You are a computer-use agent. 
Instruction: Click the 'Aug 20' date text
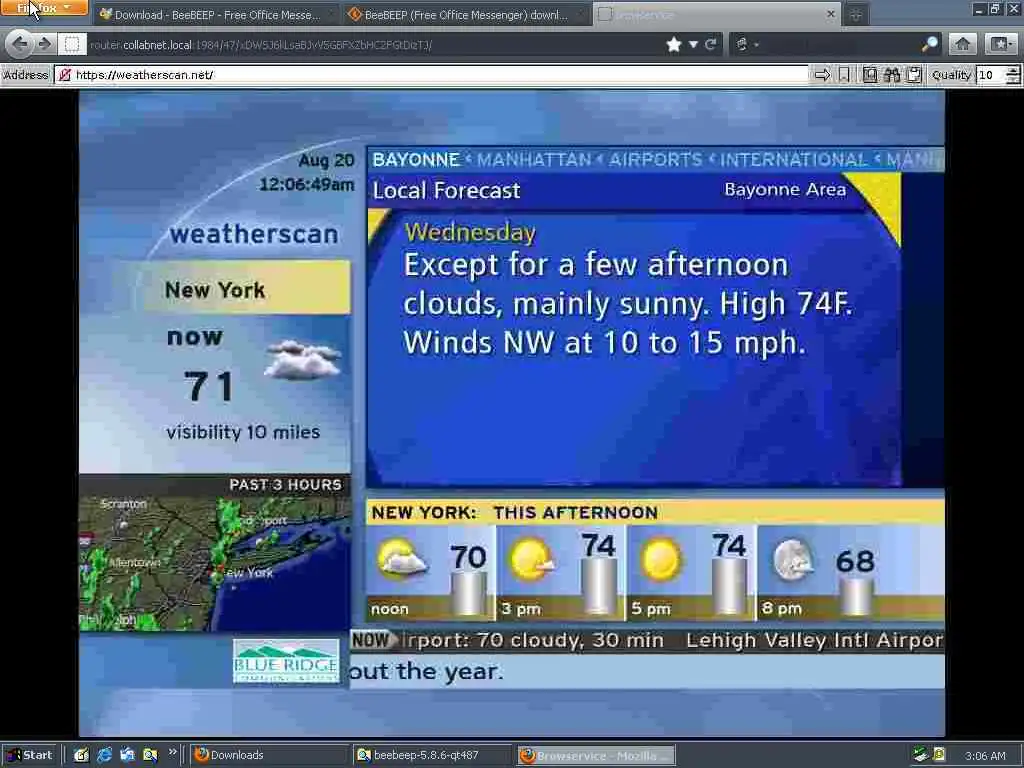point(326,161)
